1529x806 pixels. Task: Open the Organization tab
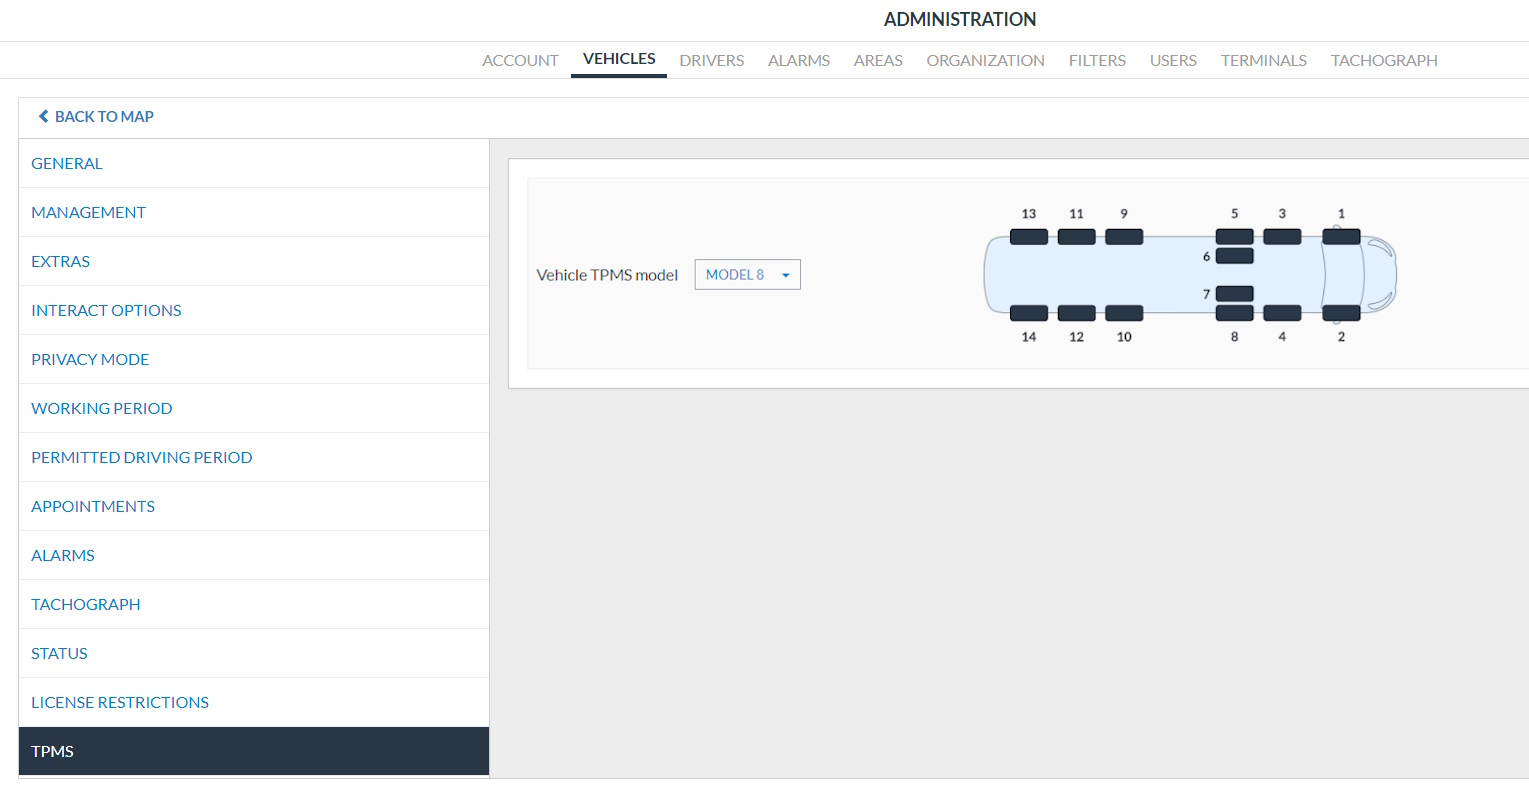pyautogui.click(x=985, y=61)
